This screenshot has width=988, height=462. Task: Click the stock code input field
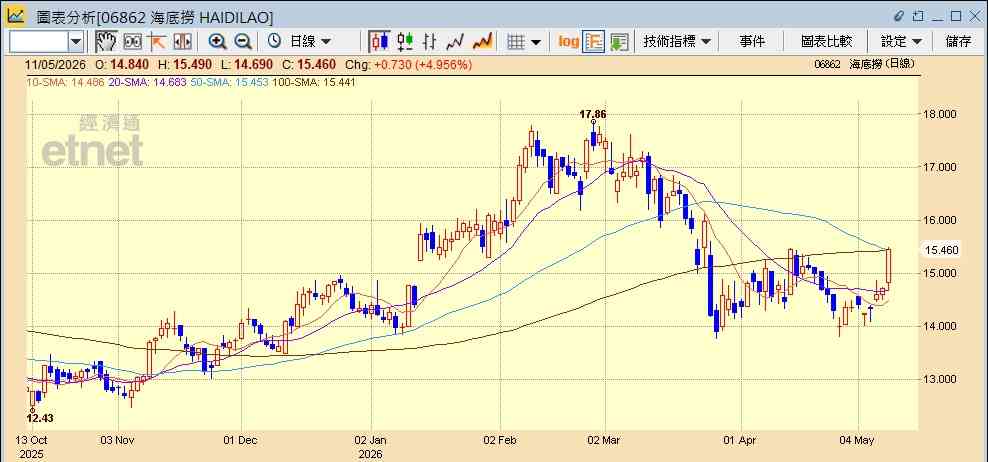coord(39,42)
